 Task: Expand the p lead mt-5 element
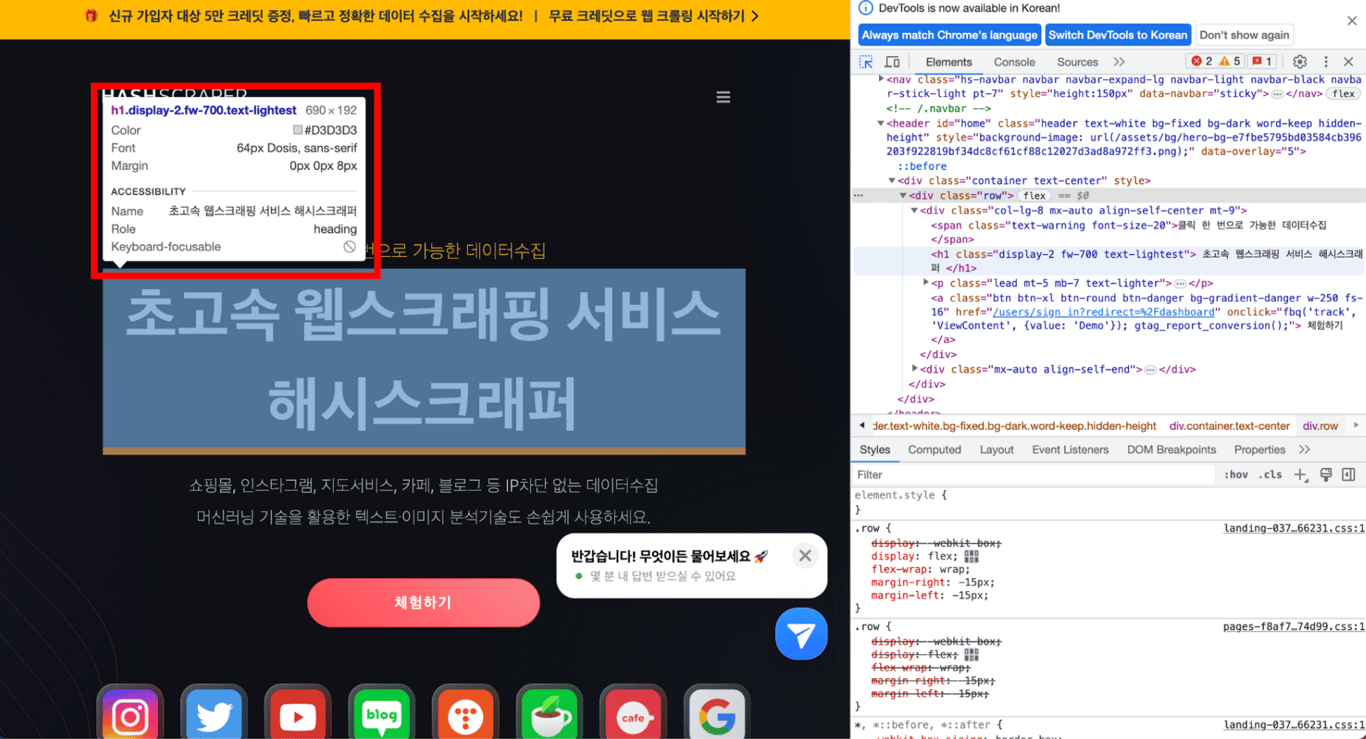(925, 283)
